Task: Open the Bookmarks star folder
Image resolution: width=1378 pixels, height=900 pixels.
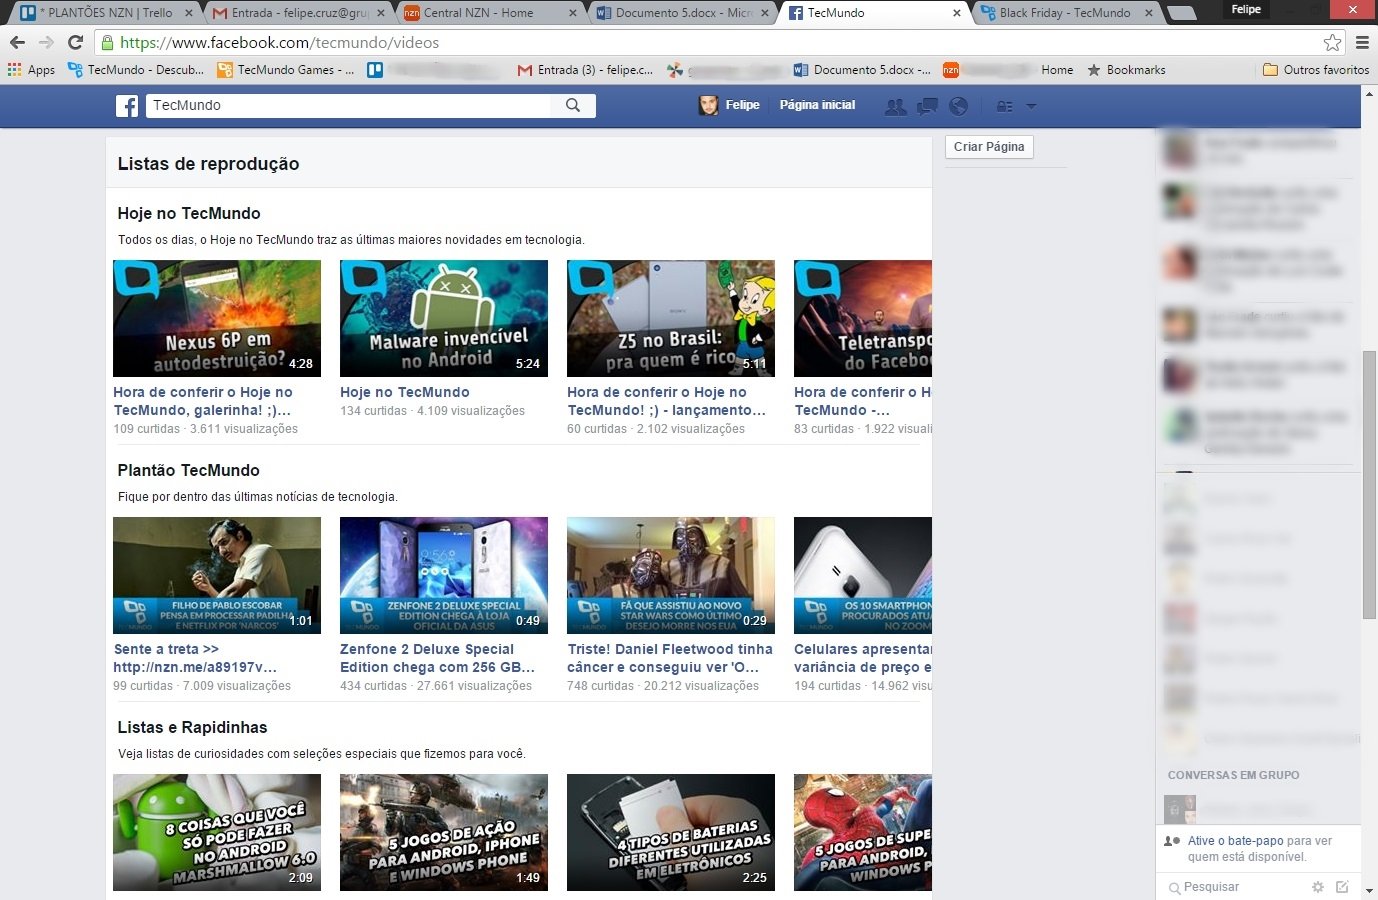Action: pyautogui.click(x=1126, y=70)
